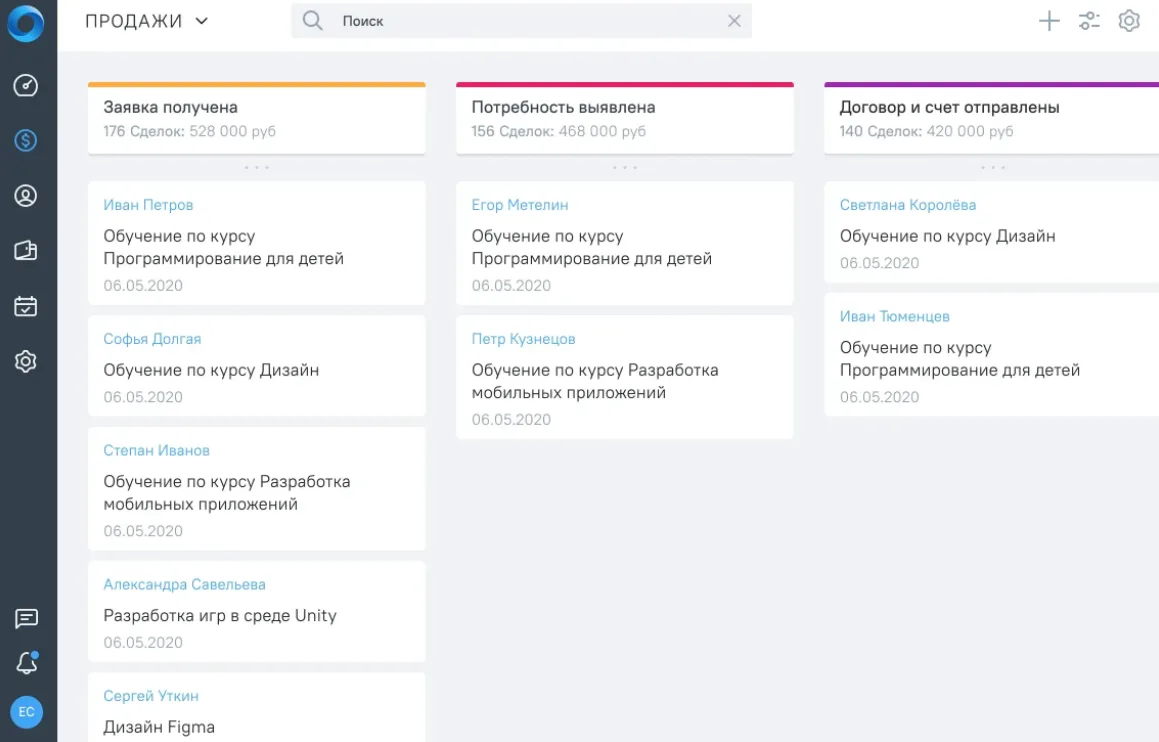
Task: Open the filter sliders icon
Action: click(x=1089, y=21)
